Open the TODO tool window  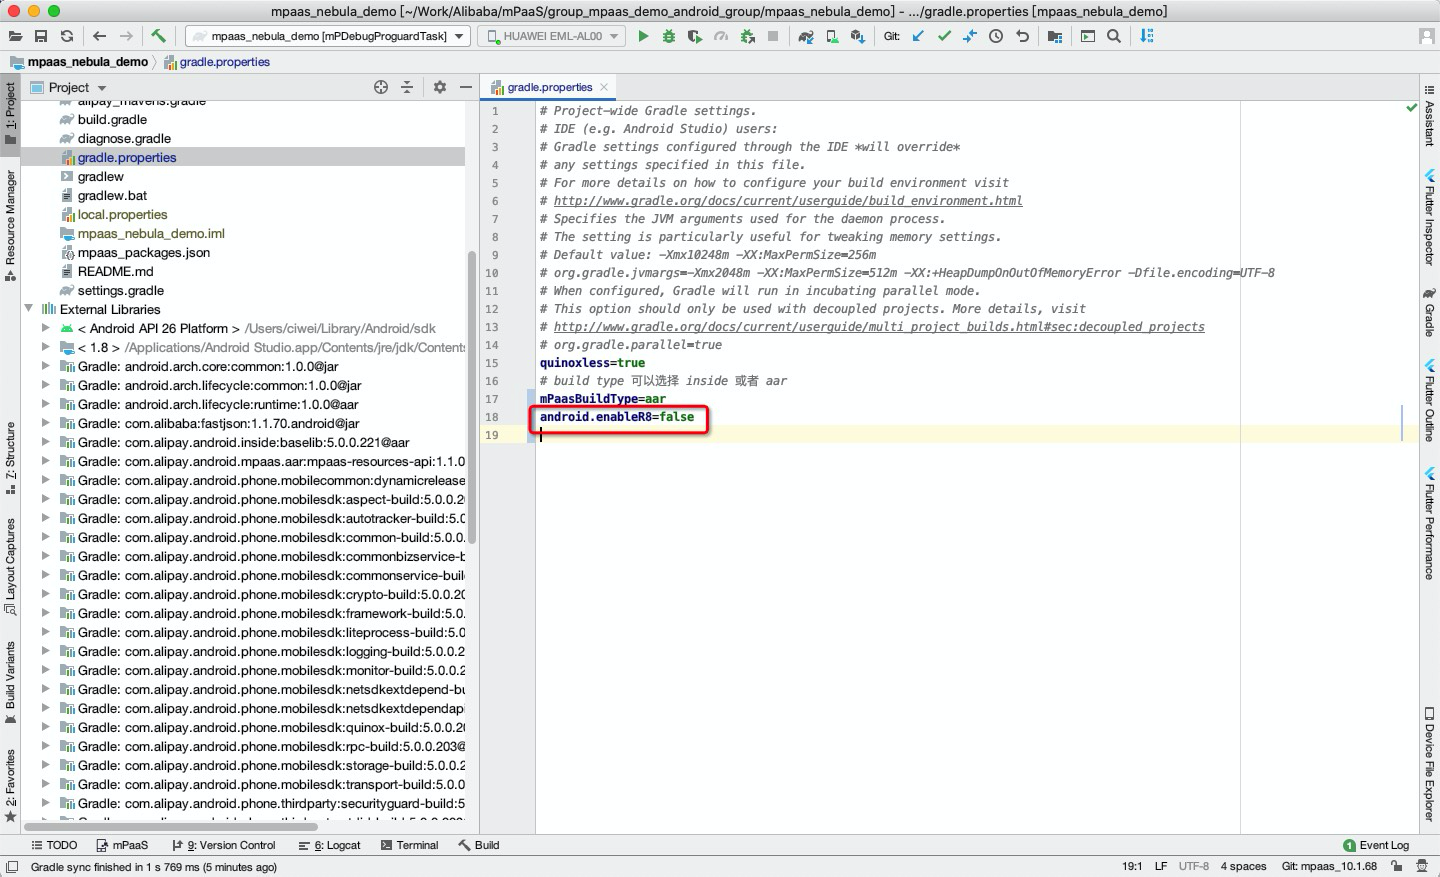54,845
